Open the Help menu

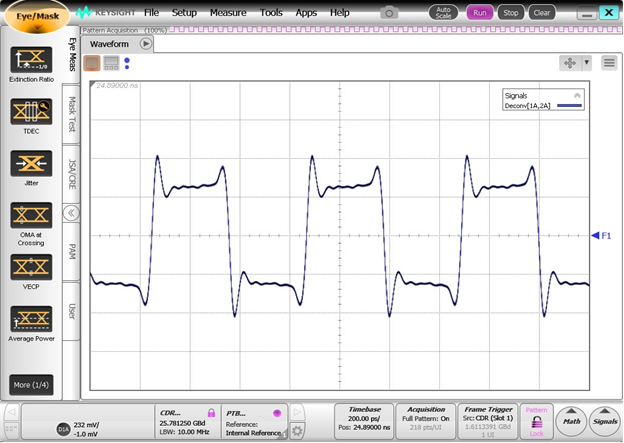pos(339,13)
